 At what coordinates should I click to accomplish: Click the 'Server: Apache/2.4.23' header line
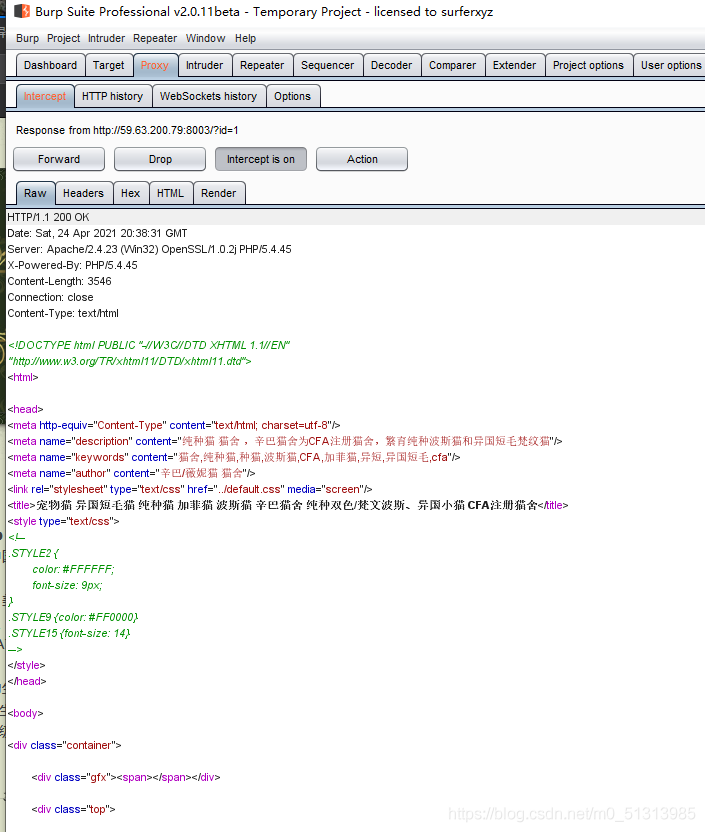[149, 249]
